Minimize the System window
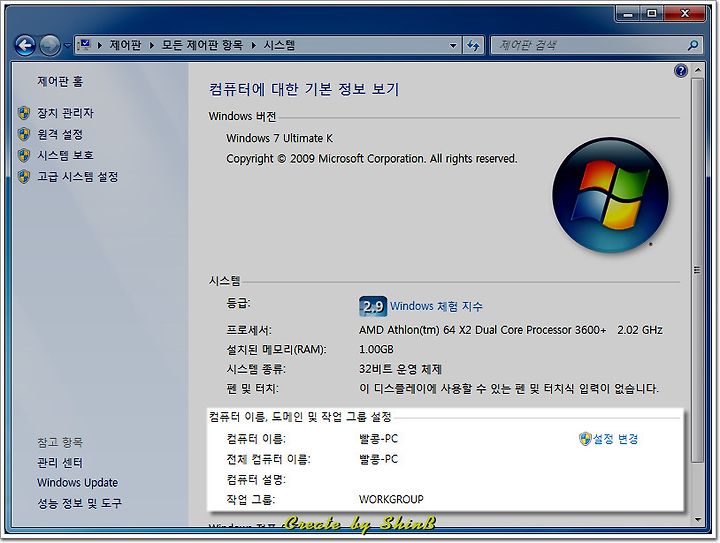720x543 pixels. (x=628, y=14)
